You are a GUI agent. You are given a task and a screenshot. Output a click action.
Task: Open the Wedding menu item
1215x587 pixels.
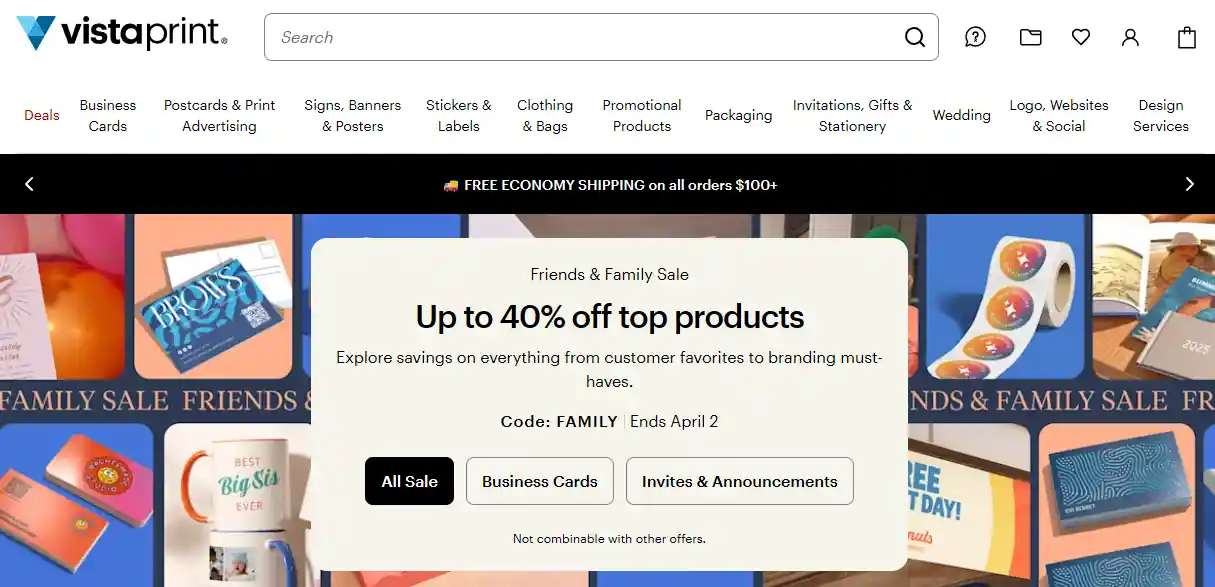pos(961,115)
